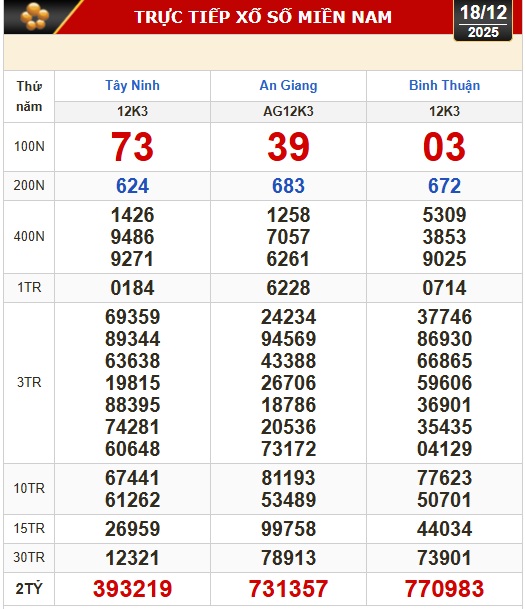This screenshot has width=525, height=609.
Task: Select the 400N number 5309
Action: tap(445, 215)
